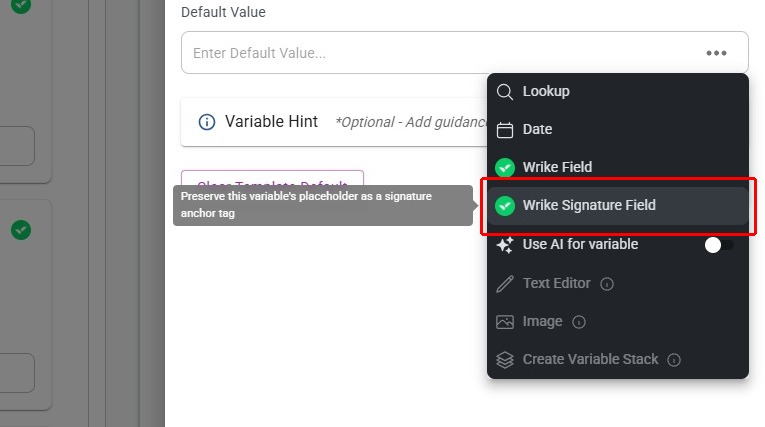Viewport: 765px width, 427px height.
Task: Uncheck the Wrike Field green checkmark
Action: tap(505, 167)
